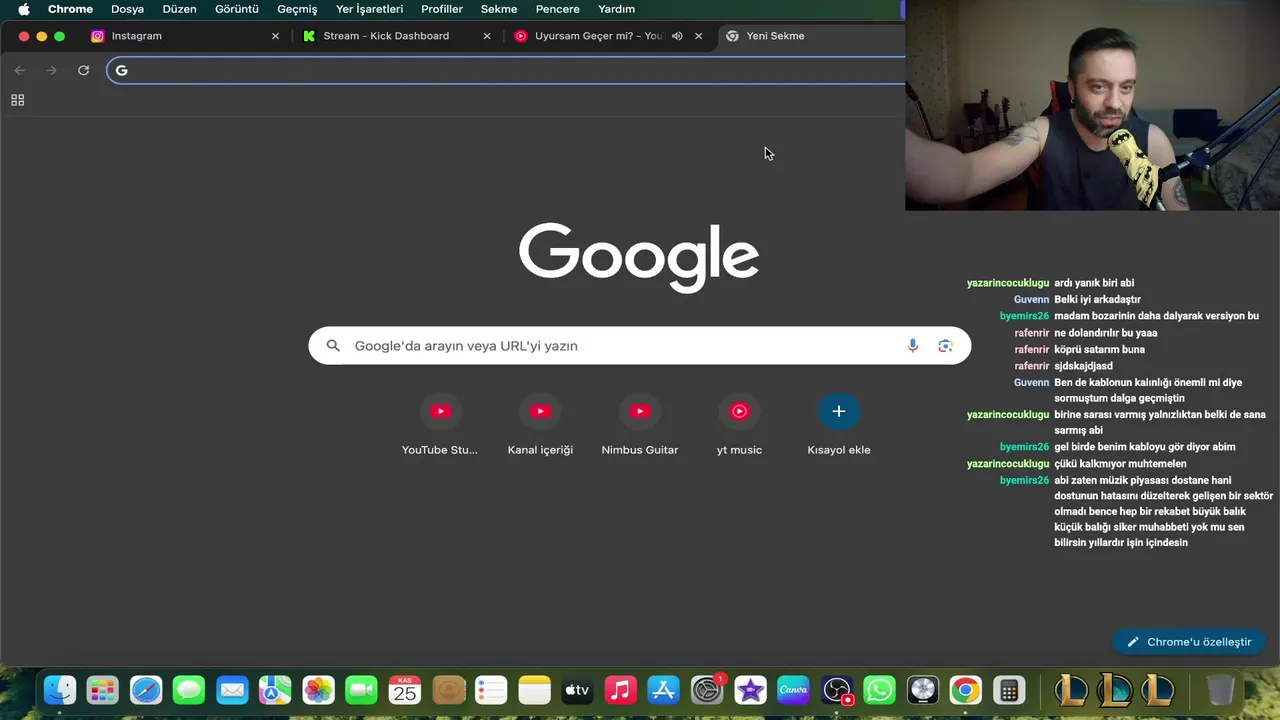Open FaceTime from the dock
Image resolution: width=1280 pixels, height=720 pixels.
pyautogui.click(x=361, y=690)
